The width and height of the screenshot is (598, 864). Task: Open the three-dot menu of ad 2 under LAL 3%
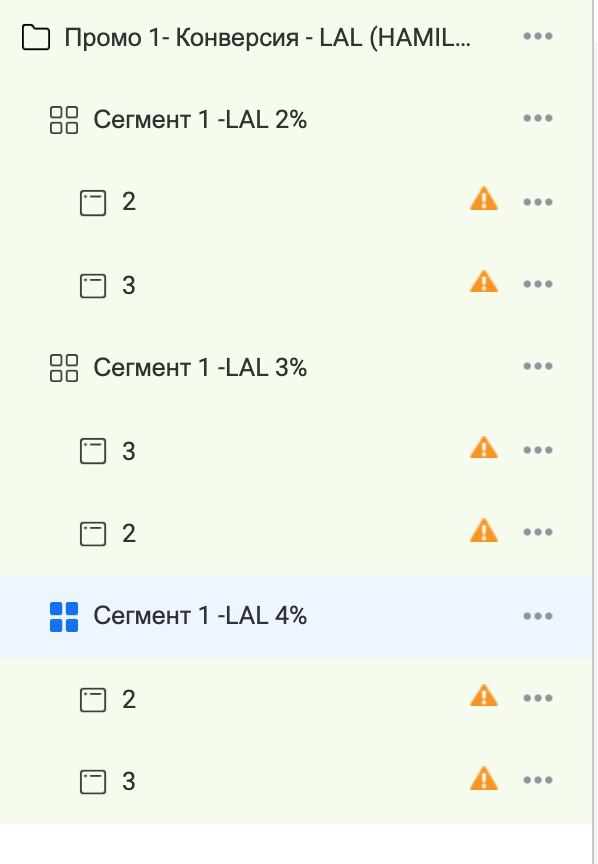[538, 532]
